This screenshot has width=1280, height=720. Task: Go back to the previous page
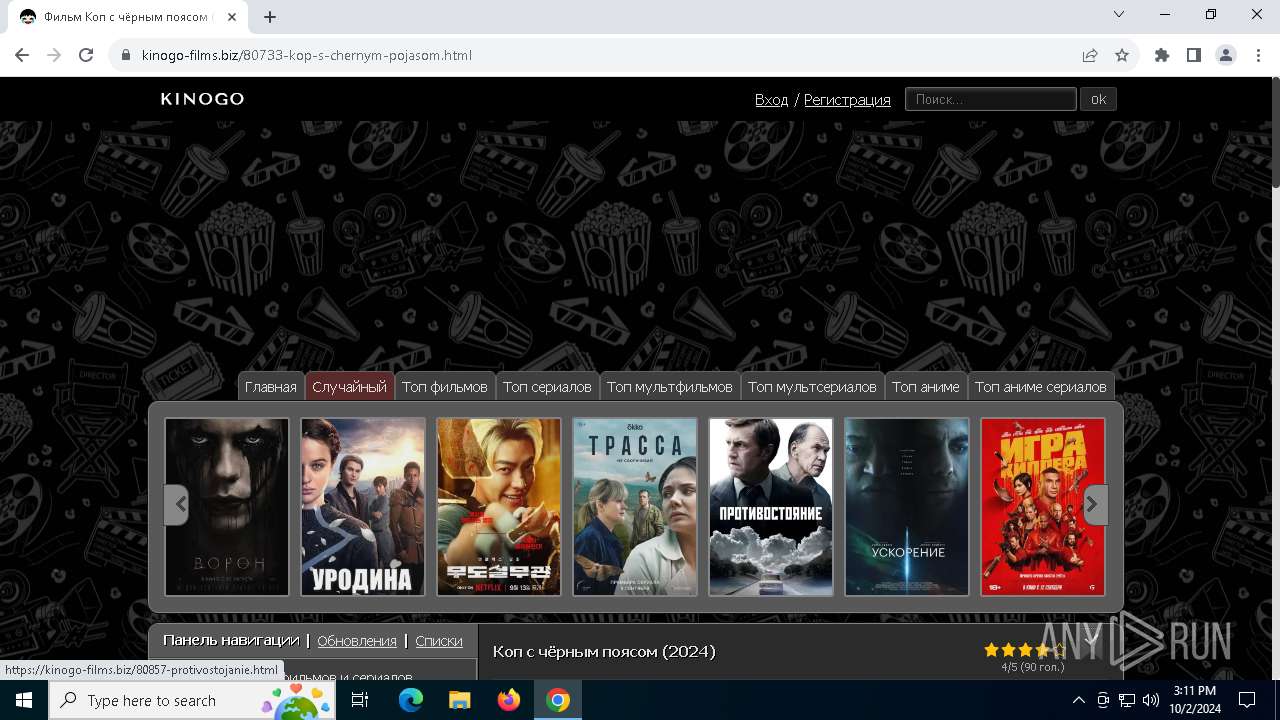(22, 55)
